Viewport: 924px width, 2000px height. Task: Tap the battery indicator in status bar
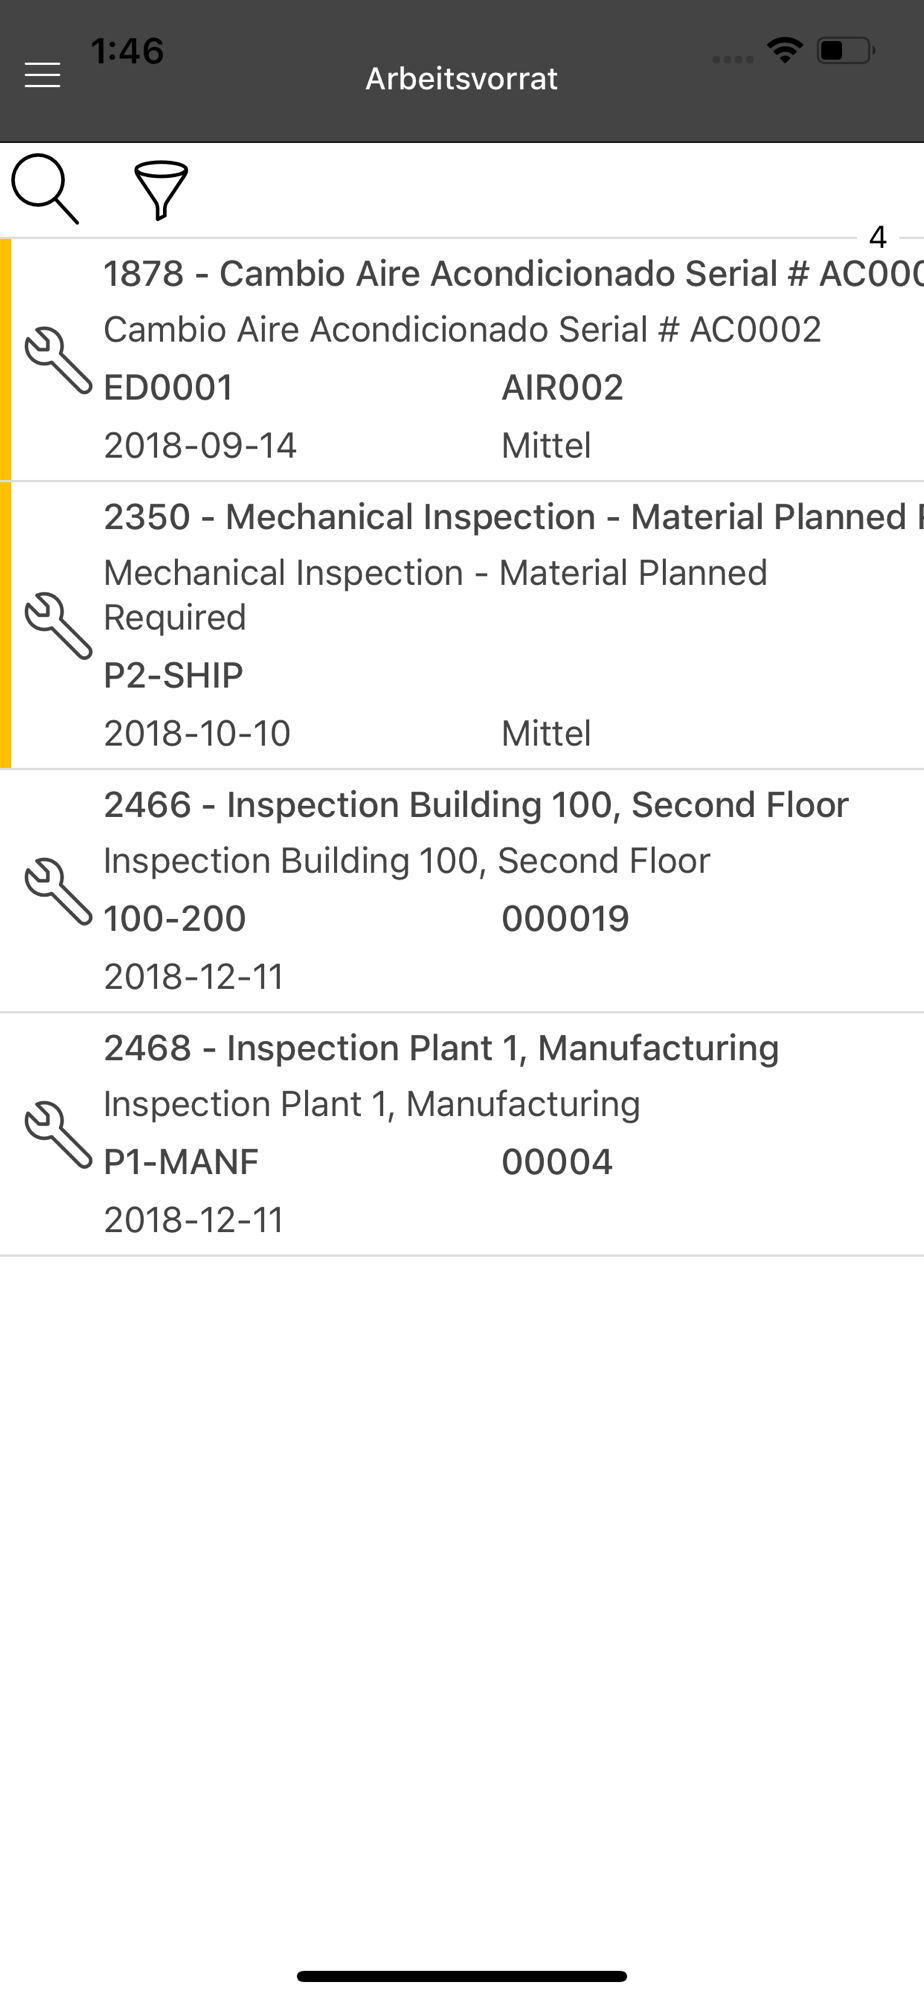point(845,50)
